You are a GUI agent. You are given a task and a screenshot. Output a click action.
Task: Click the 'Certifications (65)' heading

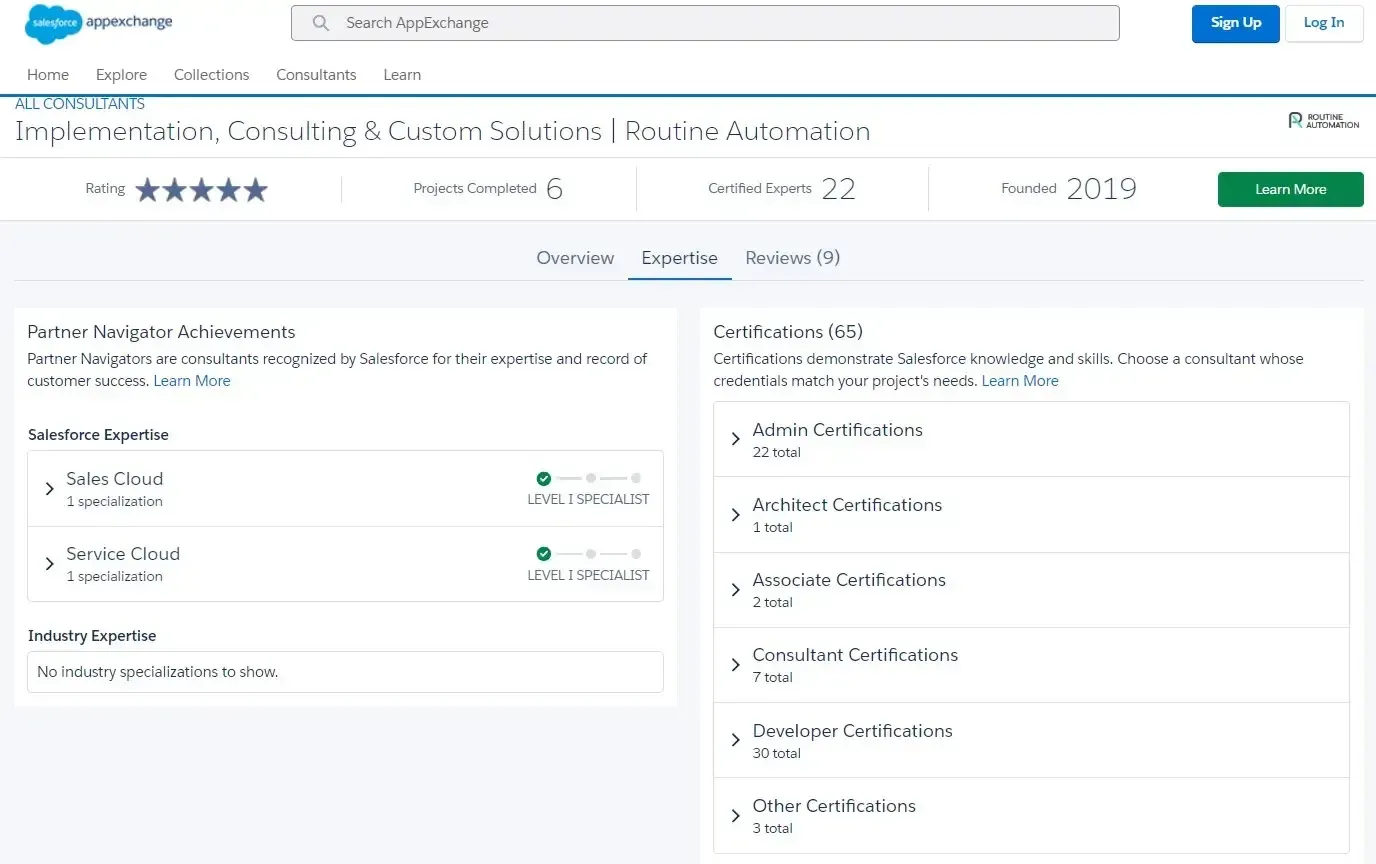(788, 332)
